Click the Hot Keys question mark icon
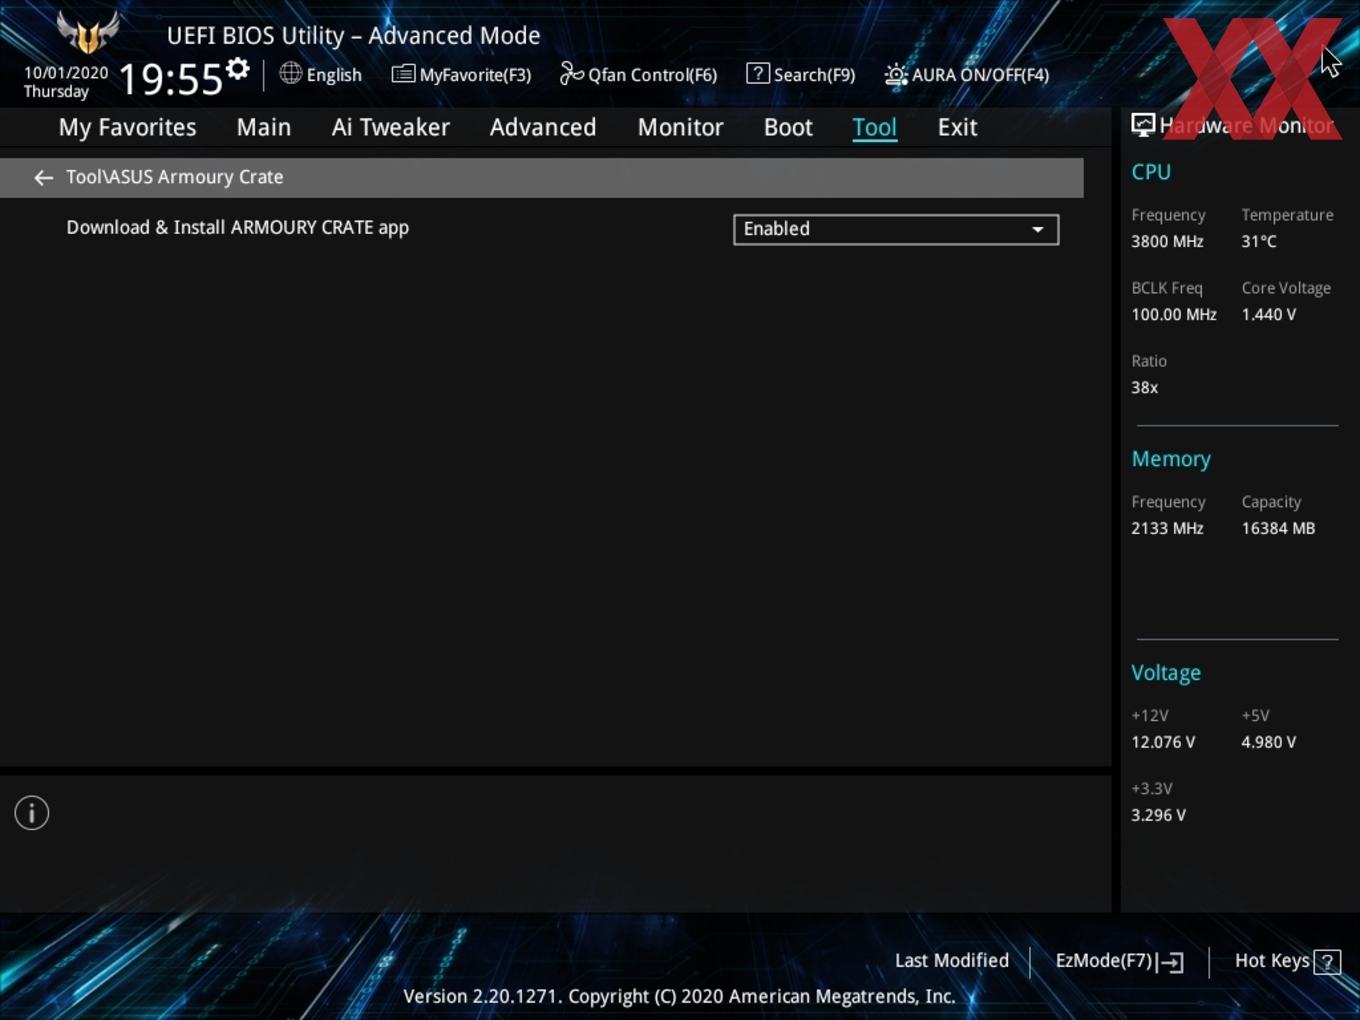The height and width of the screenshot is (1020, 1360). click(x=1327, y=962)
